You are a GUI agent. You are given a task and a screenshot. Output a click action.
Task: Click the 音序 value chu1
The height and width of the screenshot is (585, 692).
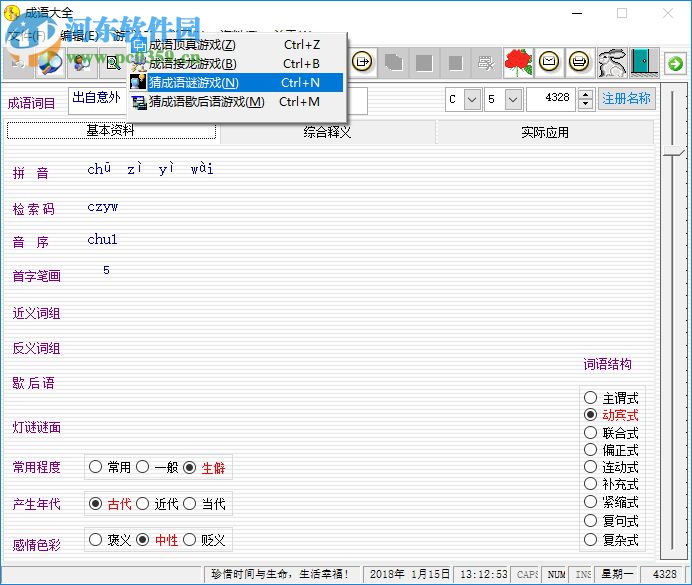[102, 239]
